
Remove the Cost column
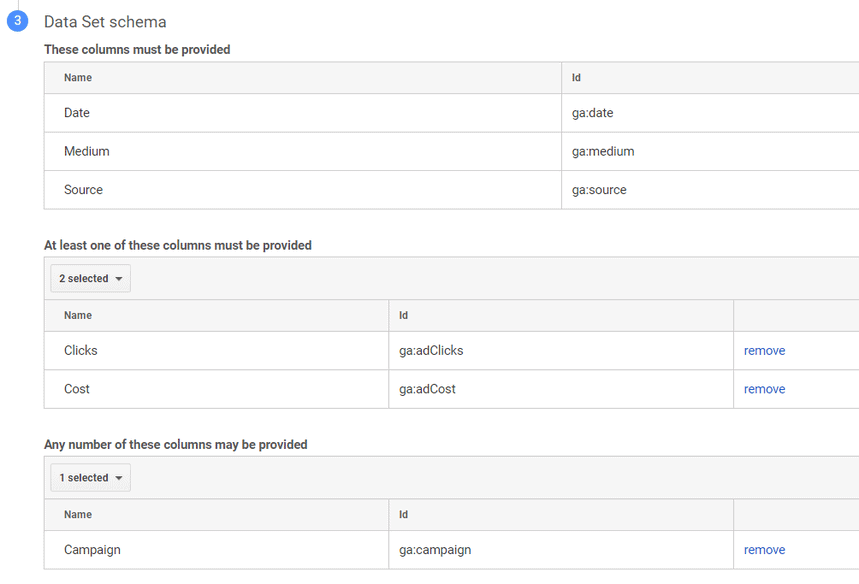[764, 389]
